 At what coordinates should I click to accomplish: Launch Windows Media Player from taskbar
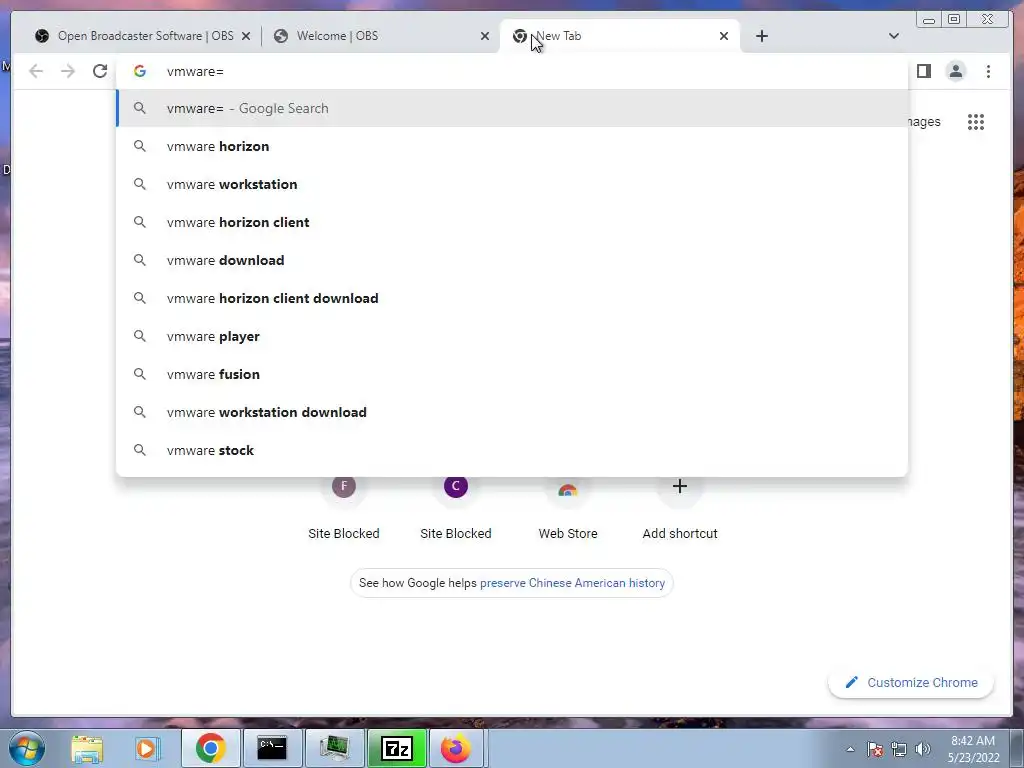(x=147, y=748)
